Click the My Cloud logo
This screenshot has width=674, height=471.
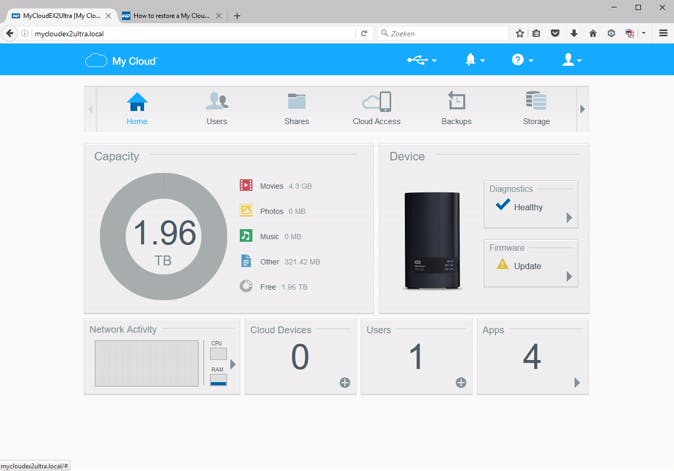pos(121,61)
